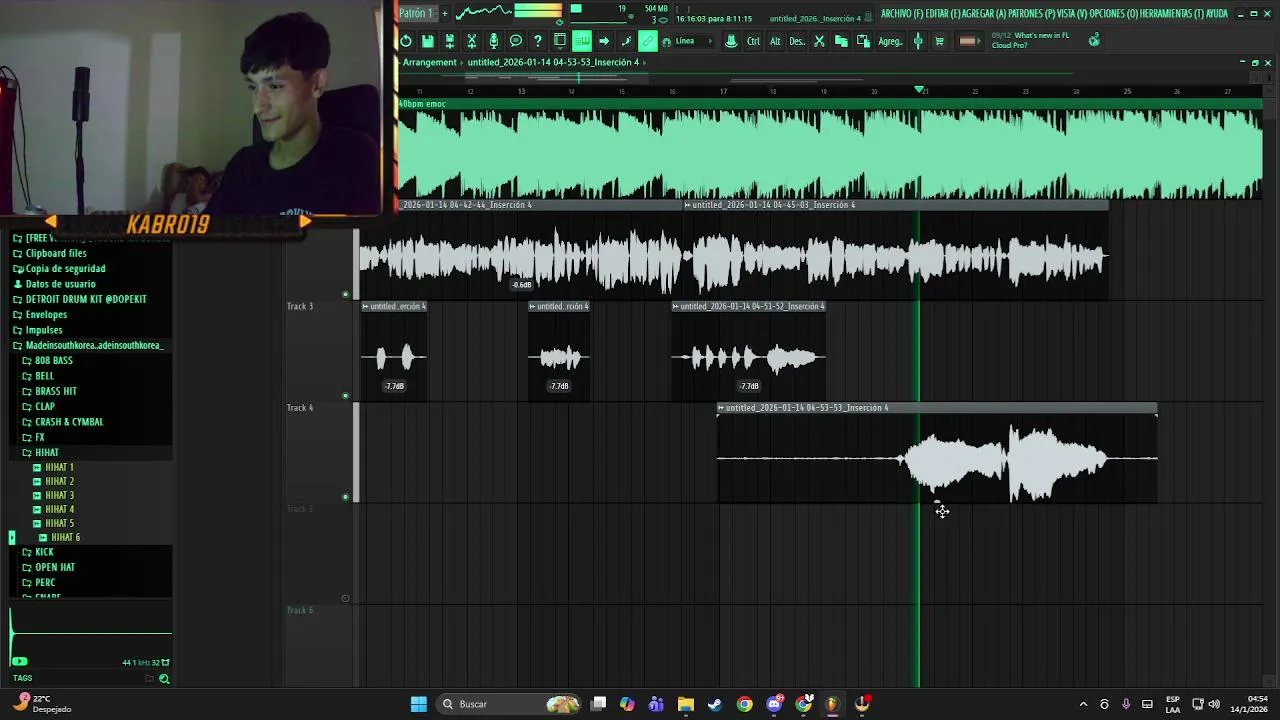Click the microphone recording icon in toolbar
Viewport: 1280px width, 720px height.
(494, 41)
